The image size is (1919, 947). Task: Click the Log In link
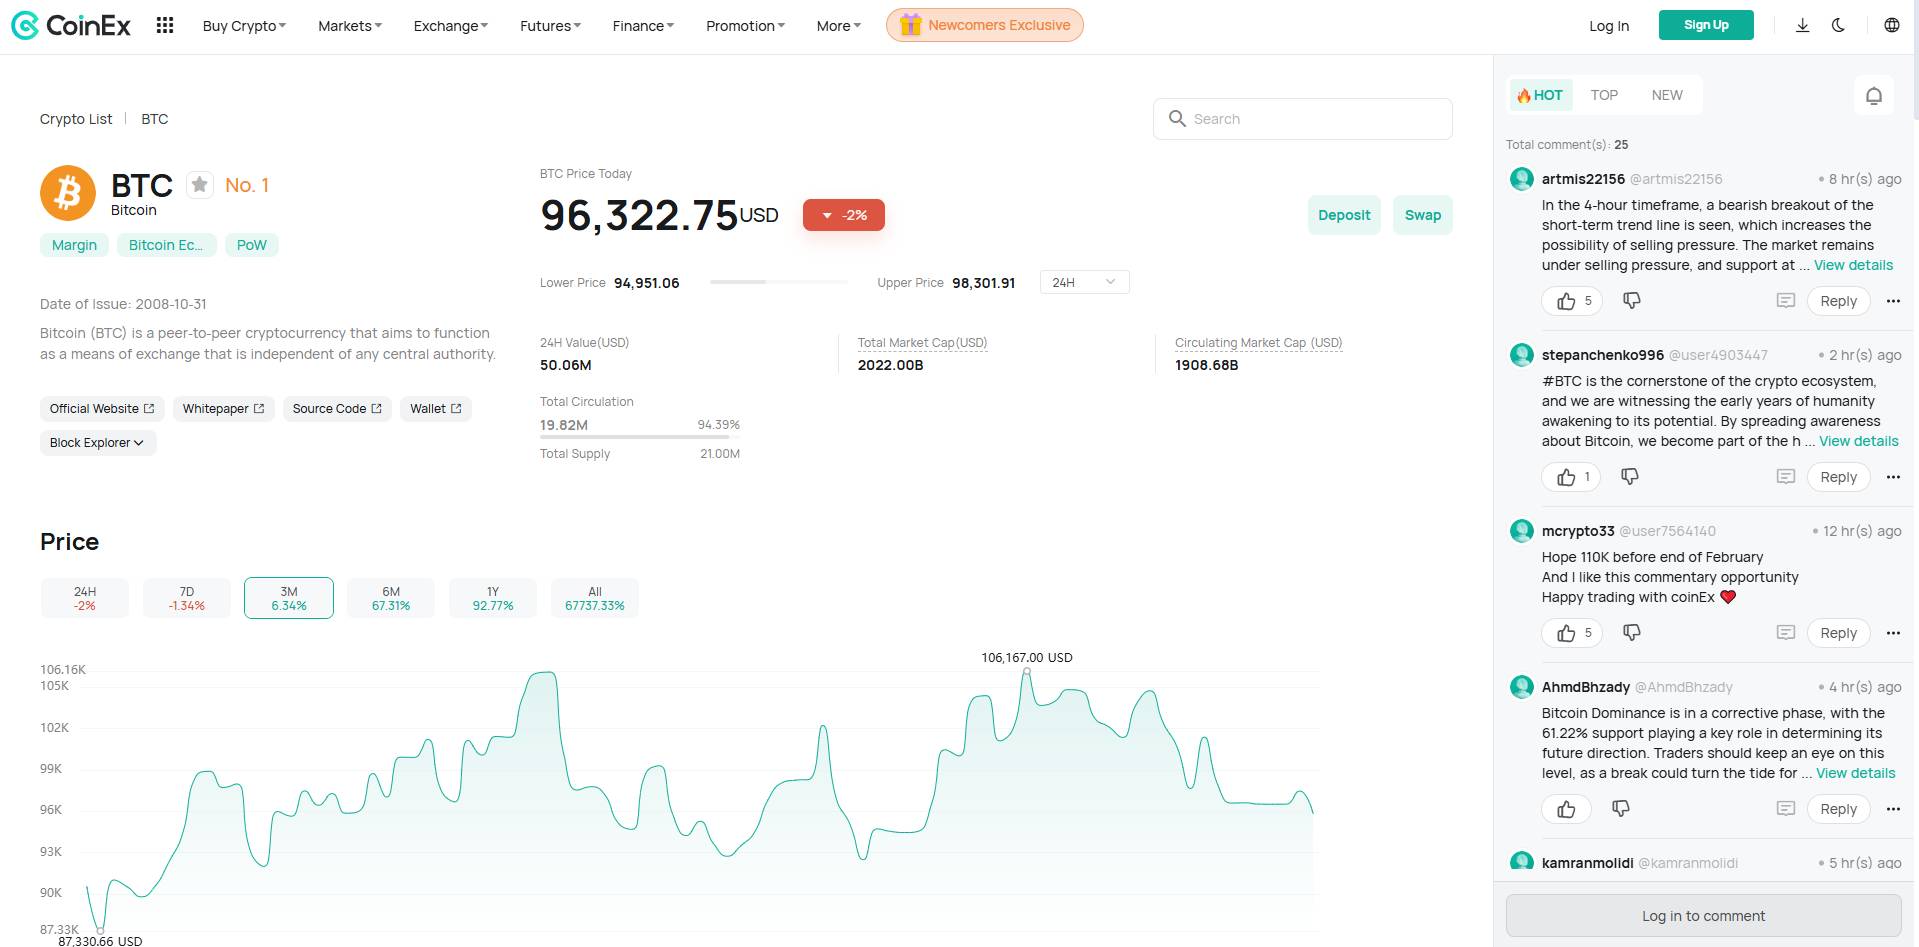(x=1609, y=26)
